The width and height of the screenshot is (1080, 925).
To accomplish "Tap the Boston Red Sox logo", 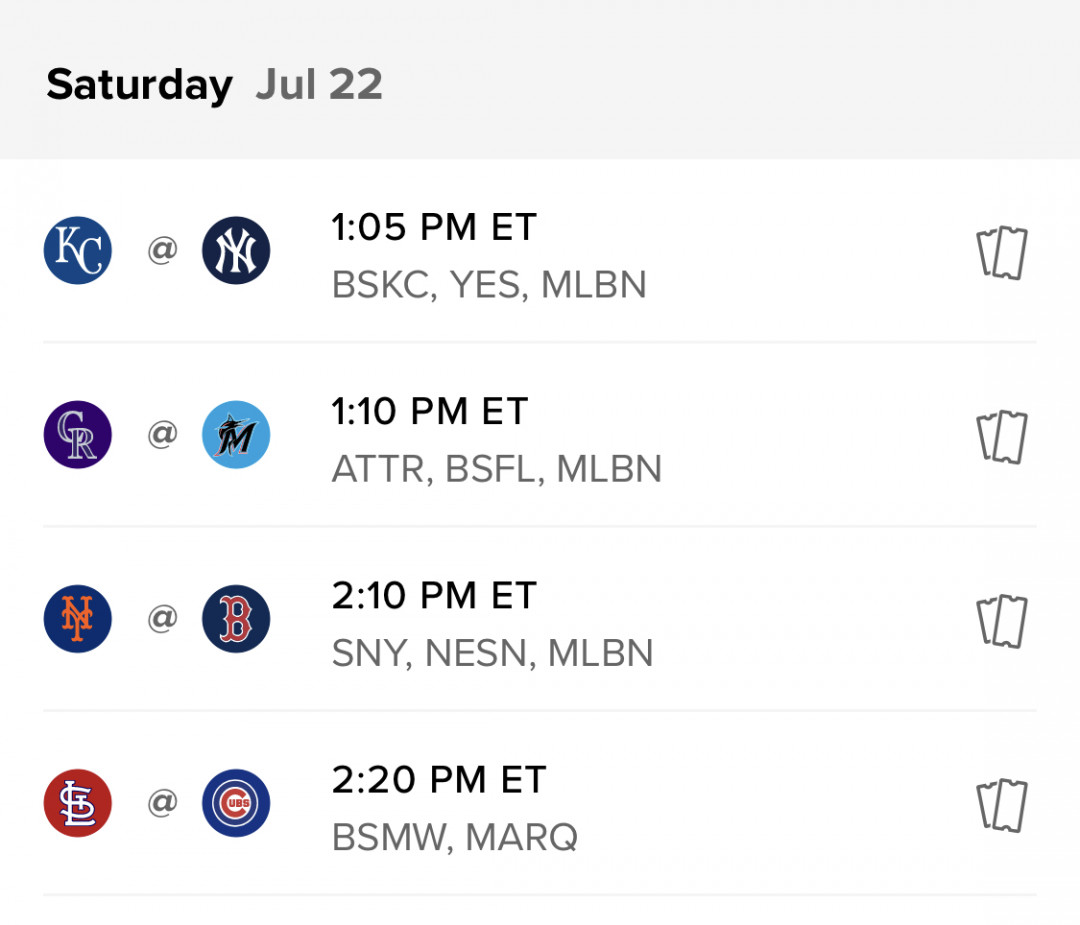I will click(236, 619).
